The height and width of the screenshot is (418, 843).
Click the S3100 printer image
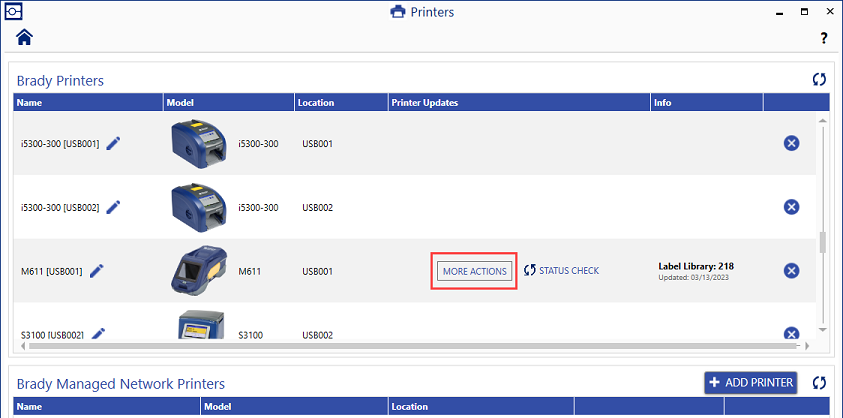point(201,325)
